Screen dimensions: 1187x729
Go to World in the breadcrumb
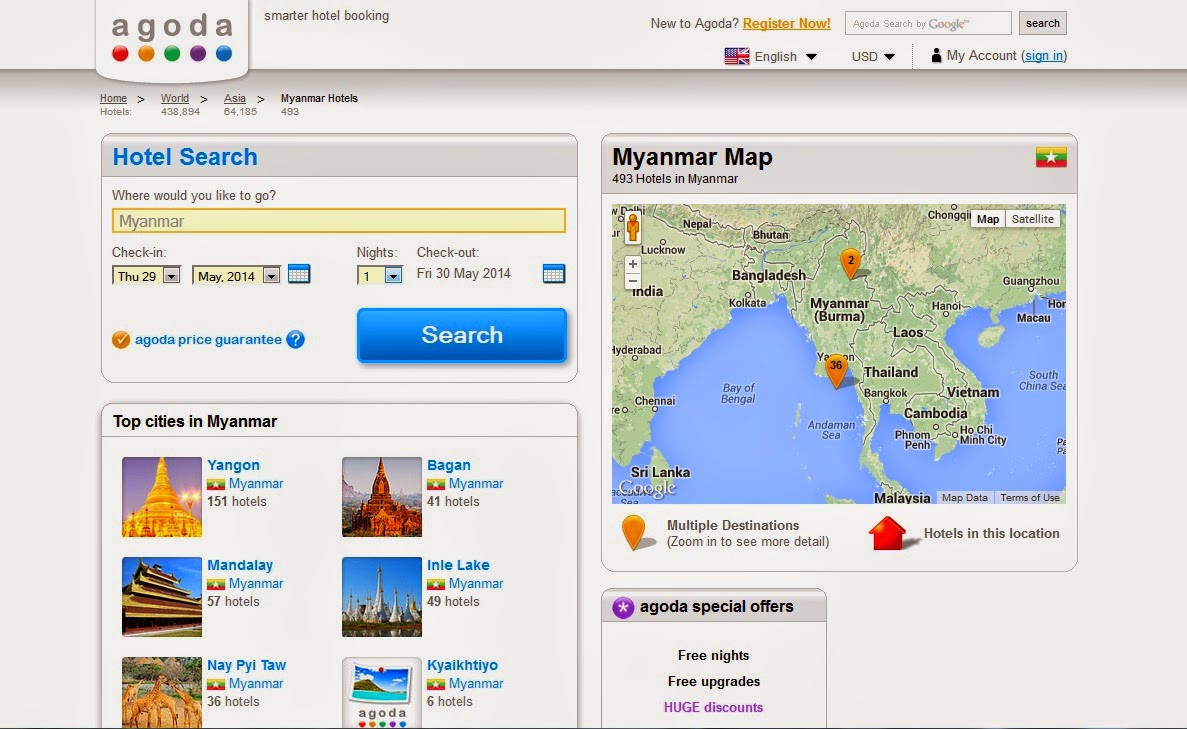[175, 98]
